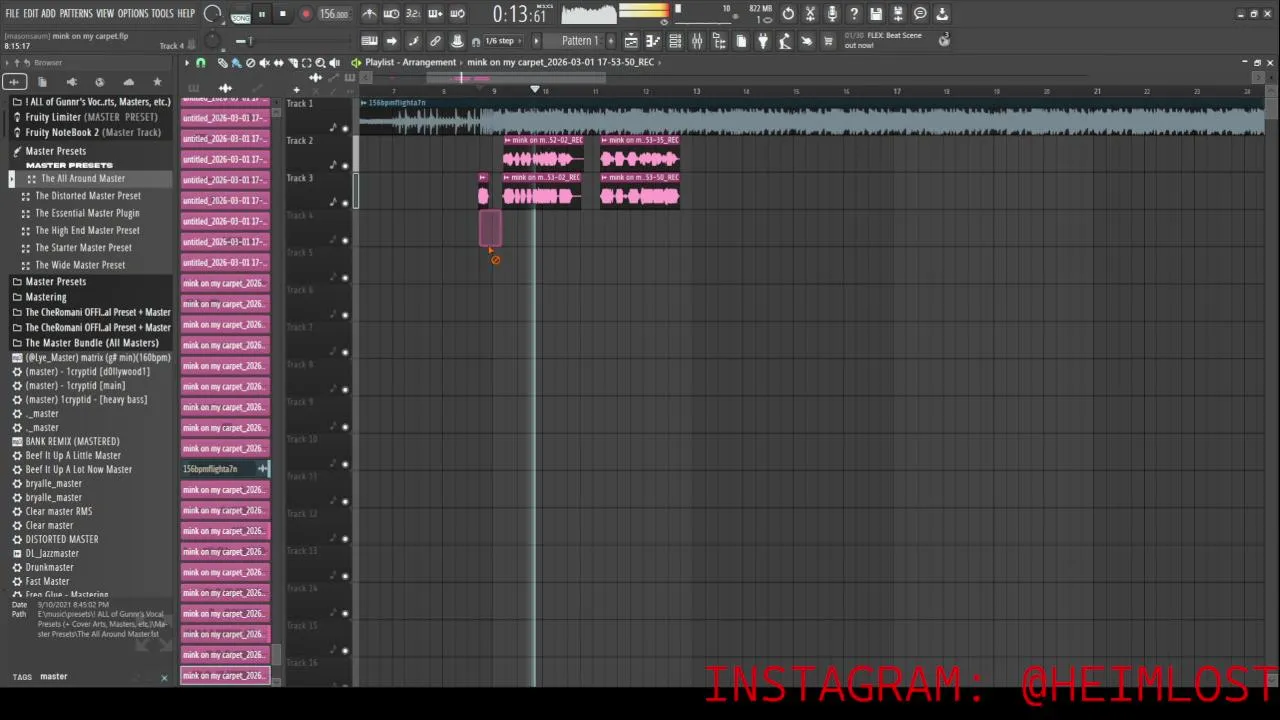Screen dimensions: 1280x720
Task: Open the TOOLS menu
Action: [x=162, y=13]
